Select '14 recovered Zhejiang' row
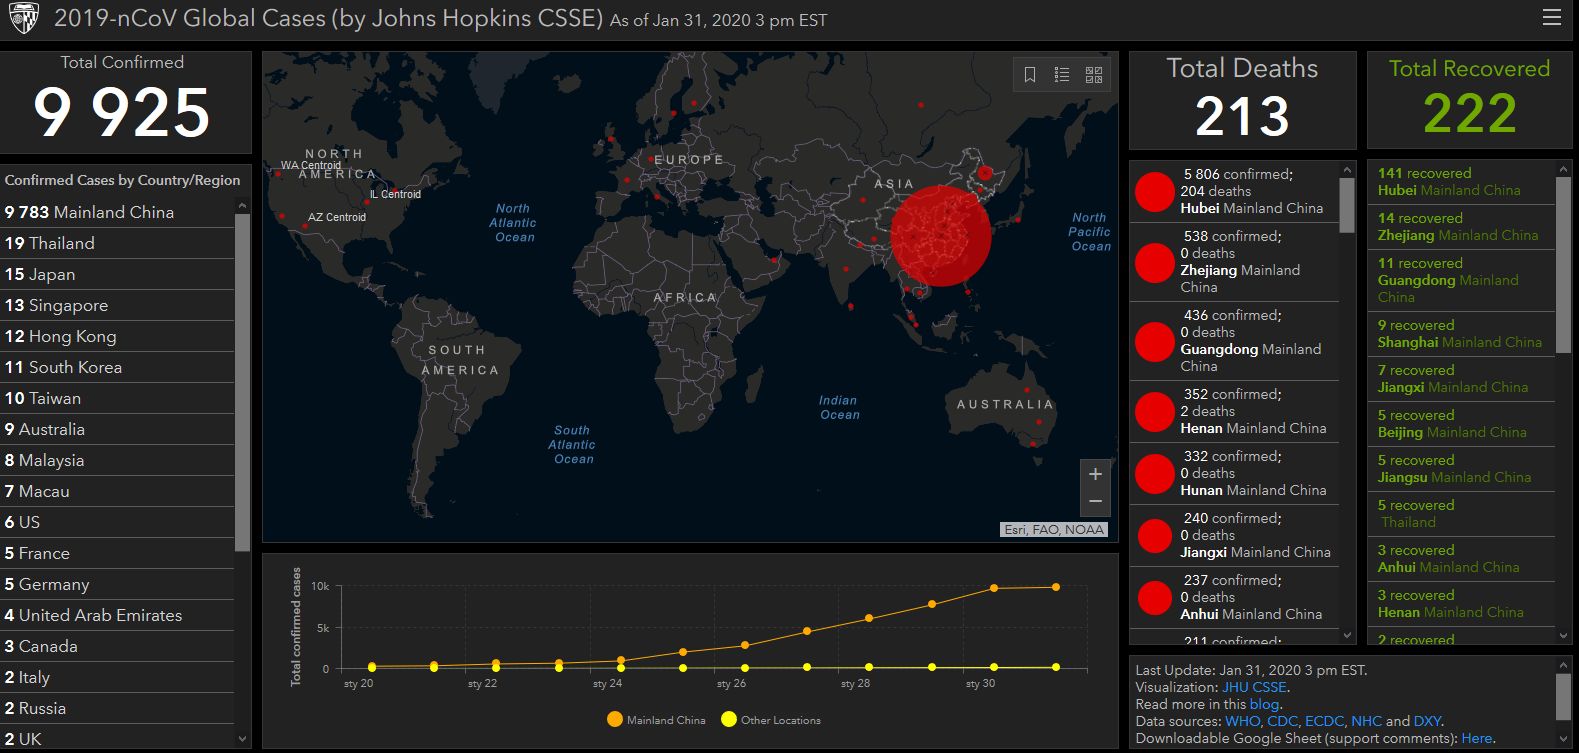The width and height of the screenshot is (1579, 753). [1461, 227]
